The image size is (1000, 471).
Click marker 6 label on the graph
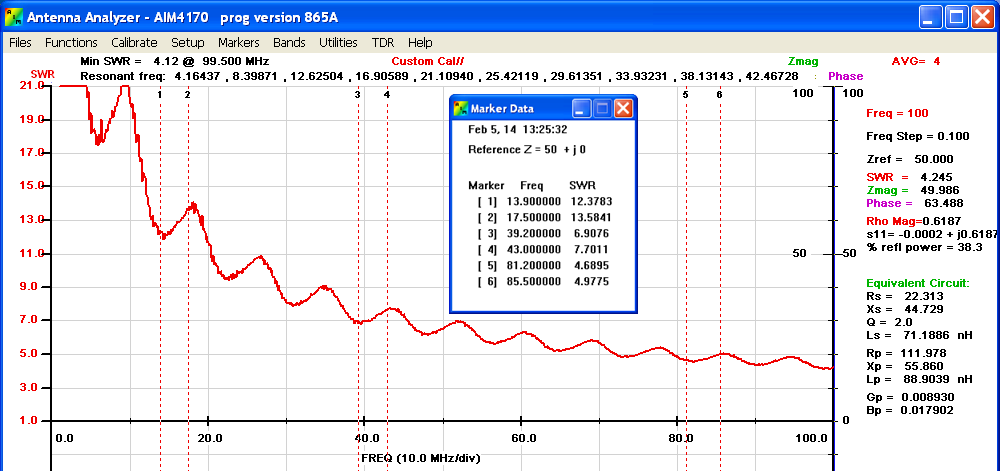[x=719, y=94]
